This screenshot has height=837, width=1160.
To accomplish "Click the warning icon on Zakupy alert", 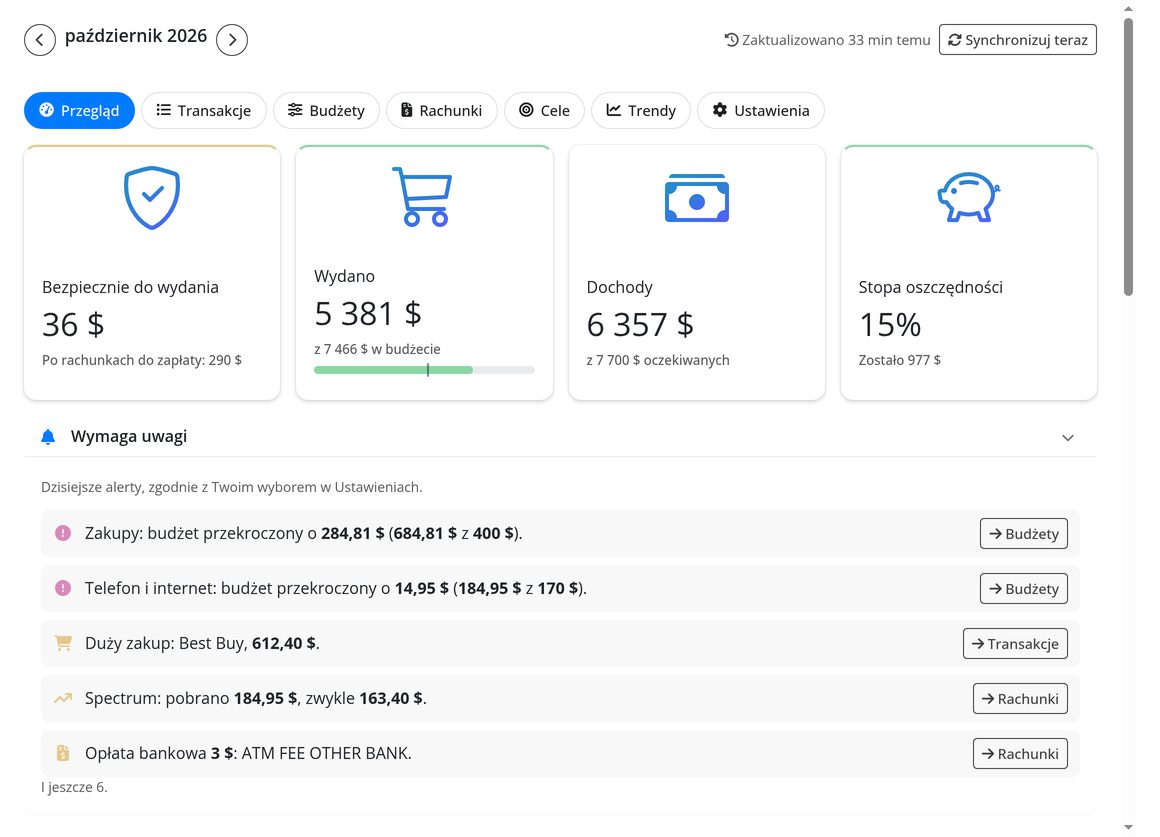I will 63,533.
